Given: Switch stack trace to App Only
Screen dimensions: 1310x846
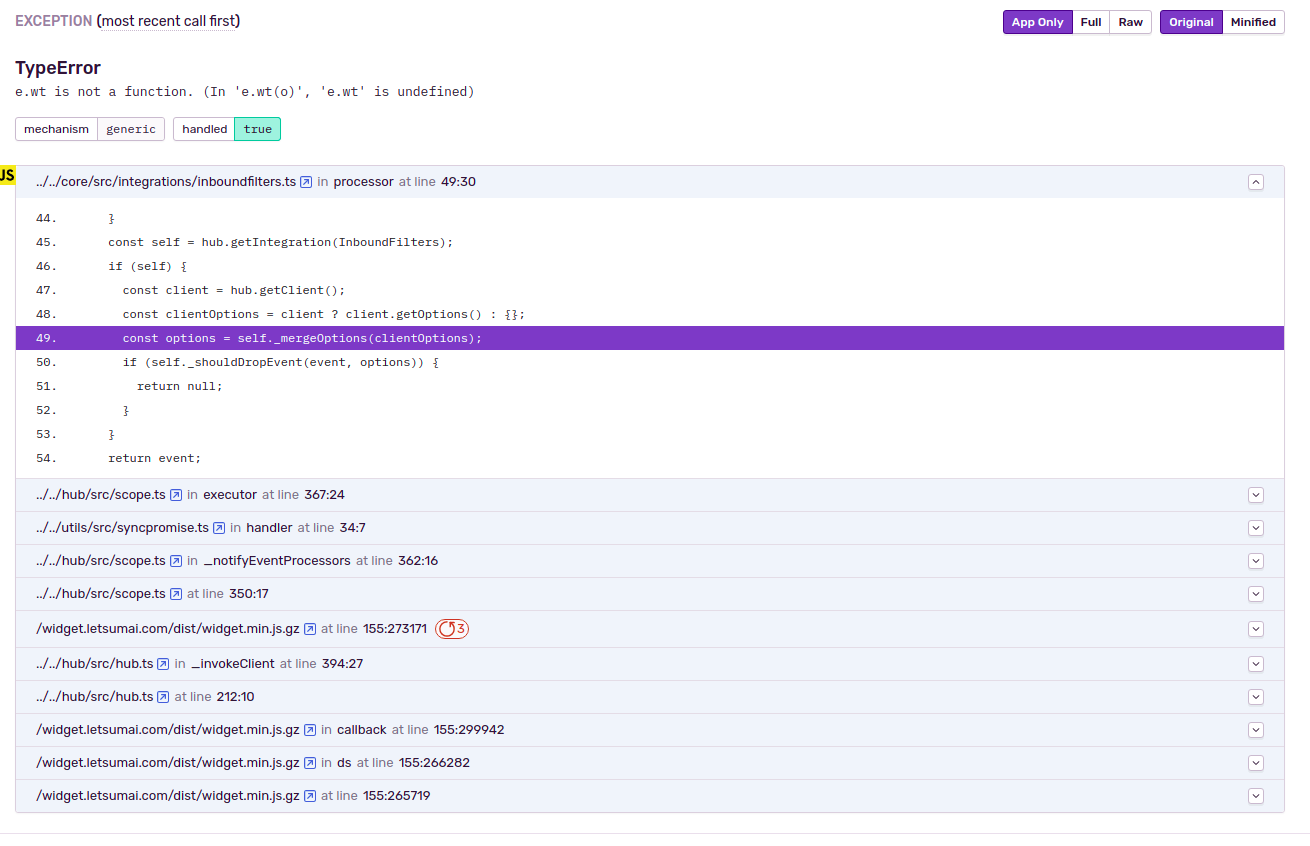Looking at the screenshot, I should point(1038,22).
